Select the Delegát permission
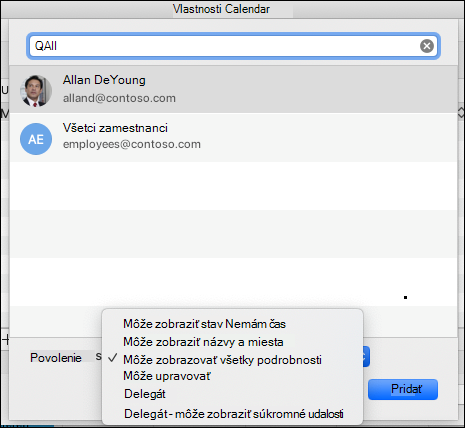 145,394
